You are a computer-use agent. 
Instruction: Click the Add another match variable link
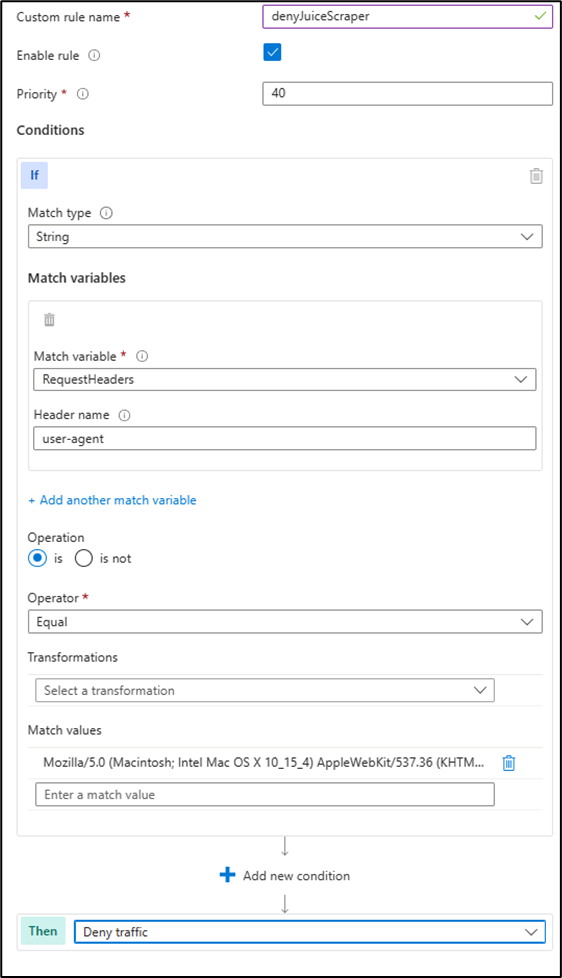tap(112, 500)
